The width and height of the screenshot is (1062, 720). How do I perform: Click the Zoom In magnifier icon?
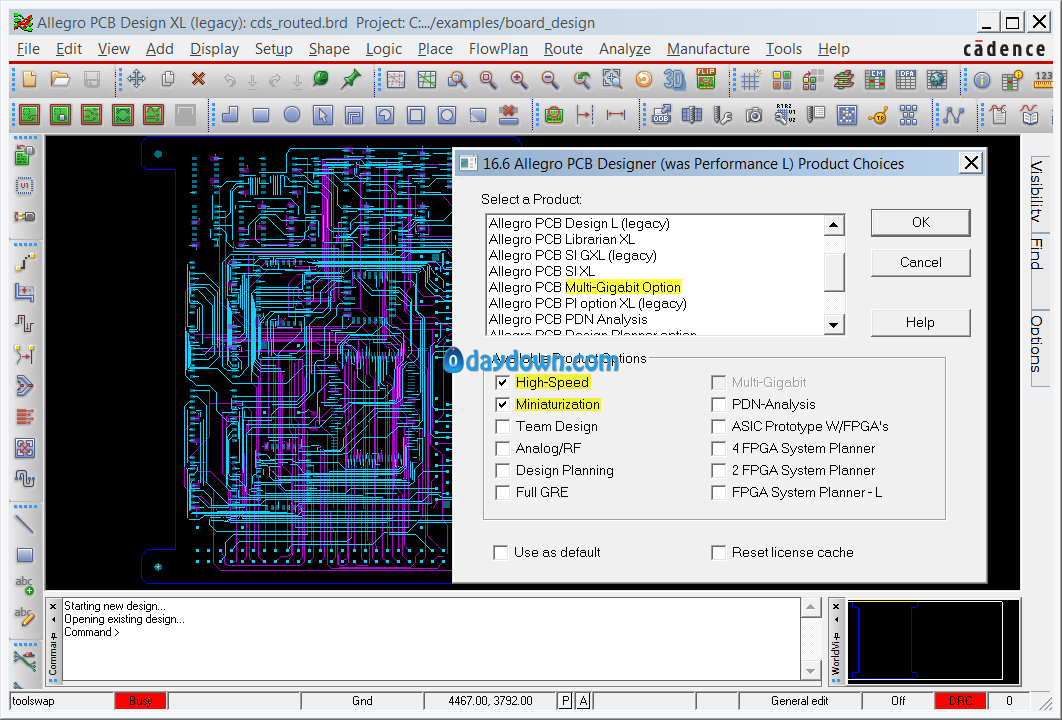pyautogui.click(x=519, y=79)
